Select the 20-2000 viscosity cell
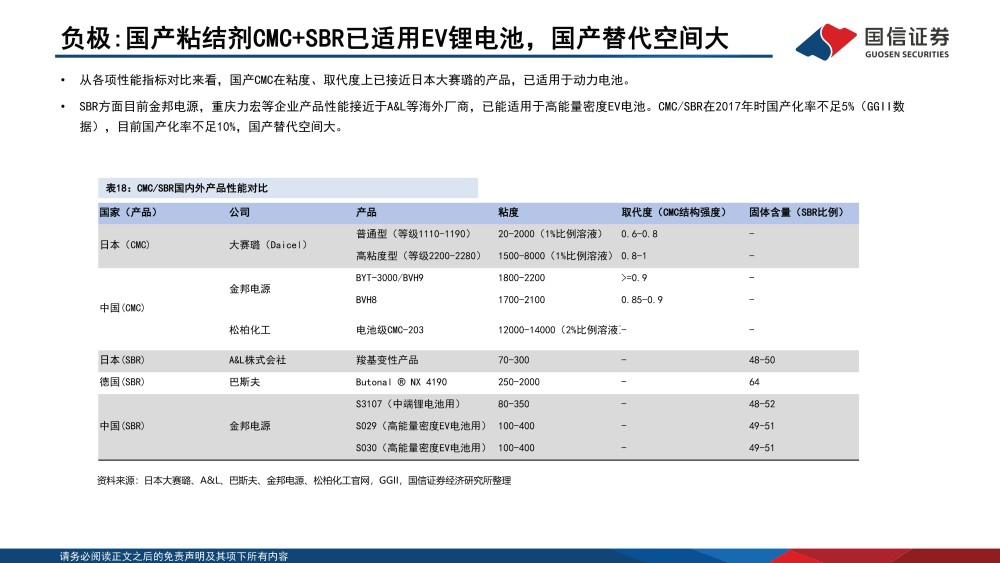Image resolution: width=1000 pixels, height=563 pixels. tap(550, 234)
